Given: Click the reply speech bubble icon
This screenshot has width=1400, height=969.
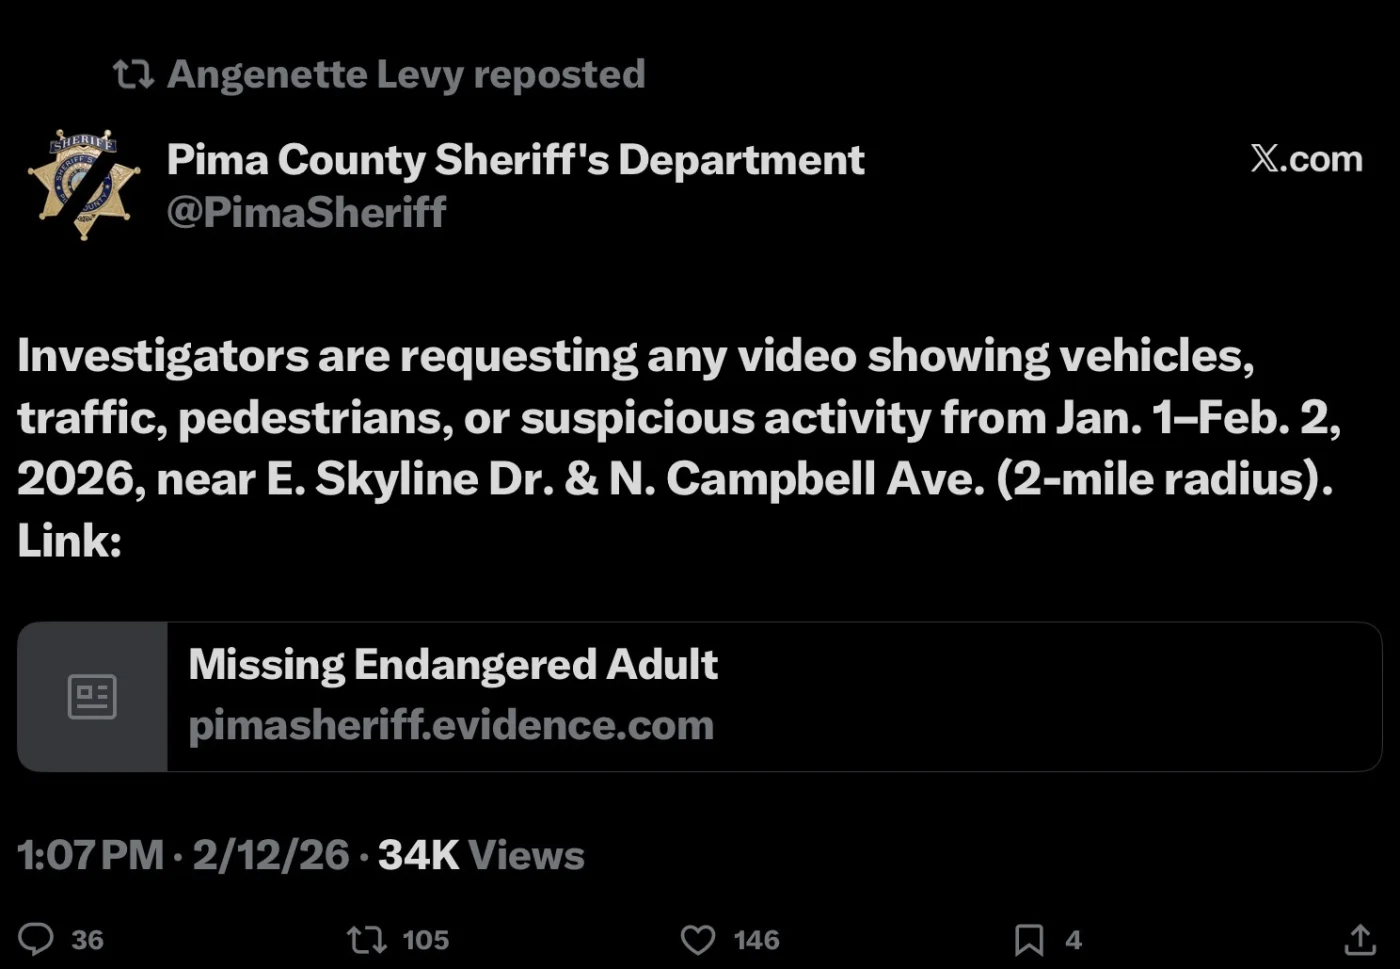Looking at the screenshot, I should click(x=36, y=939).
